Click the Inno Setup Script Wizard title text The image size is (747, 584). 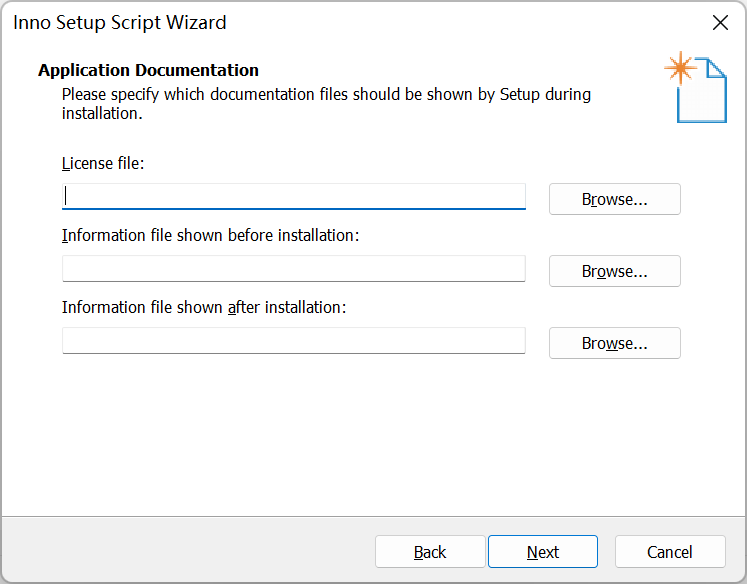pyautogui.click(x=120, y=22)
